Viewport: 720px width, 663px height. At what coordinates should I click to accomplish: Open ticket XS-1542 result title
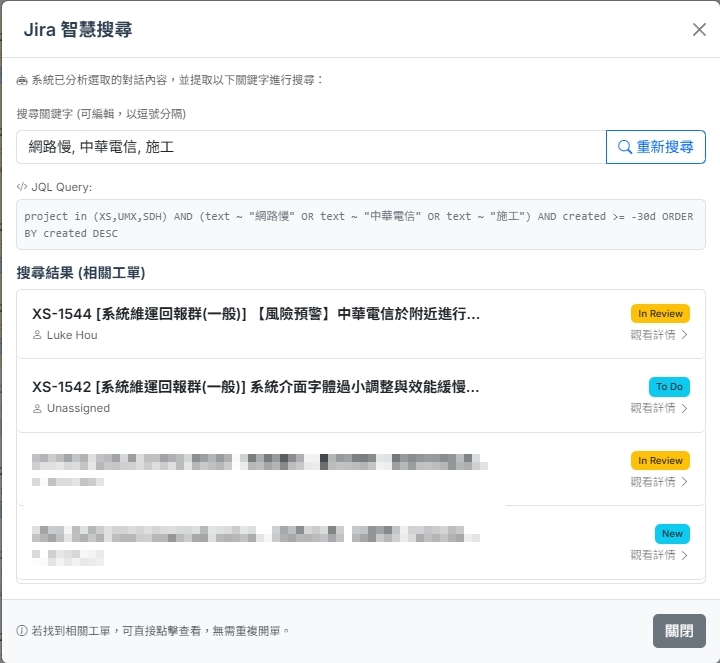point(255,387)
